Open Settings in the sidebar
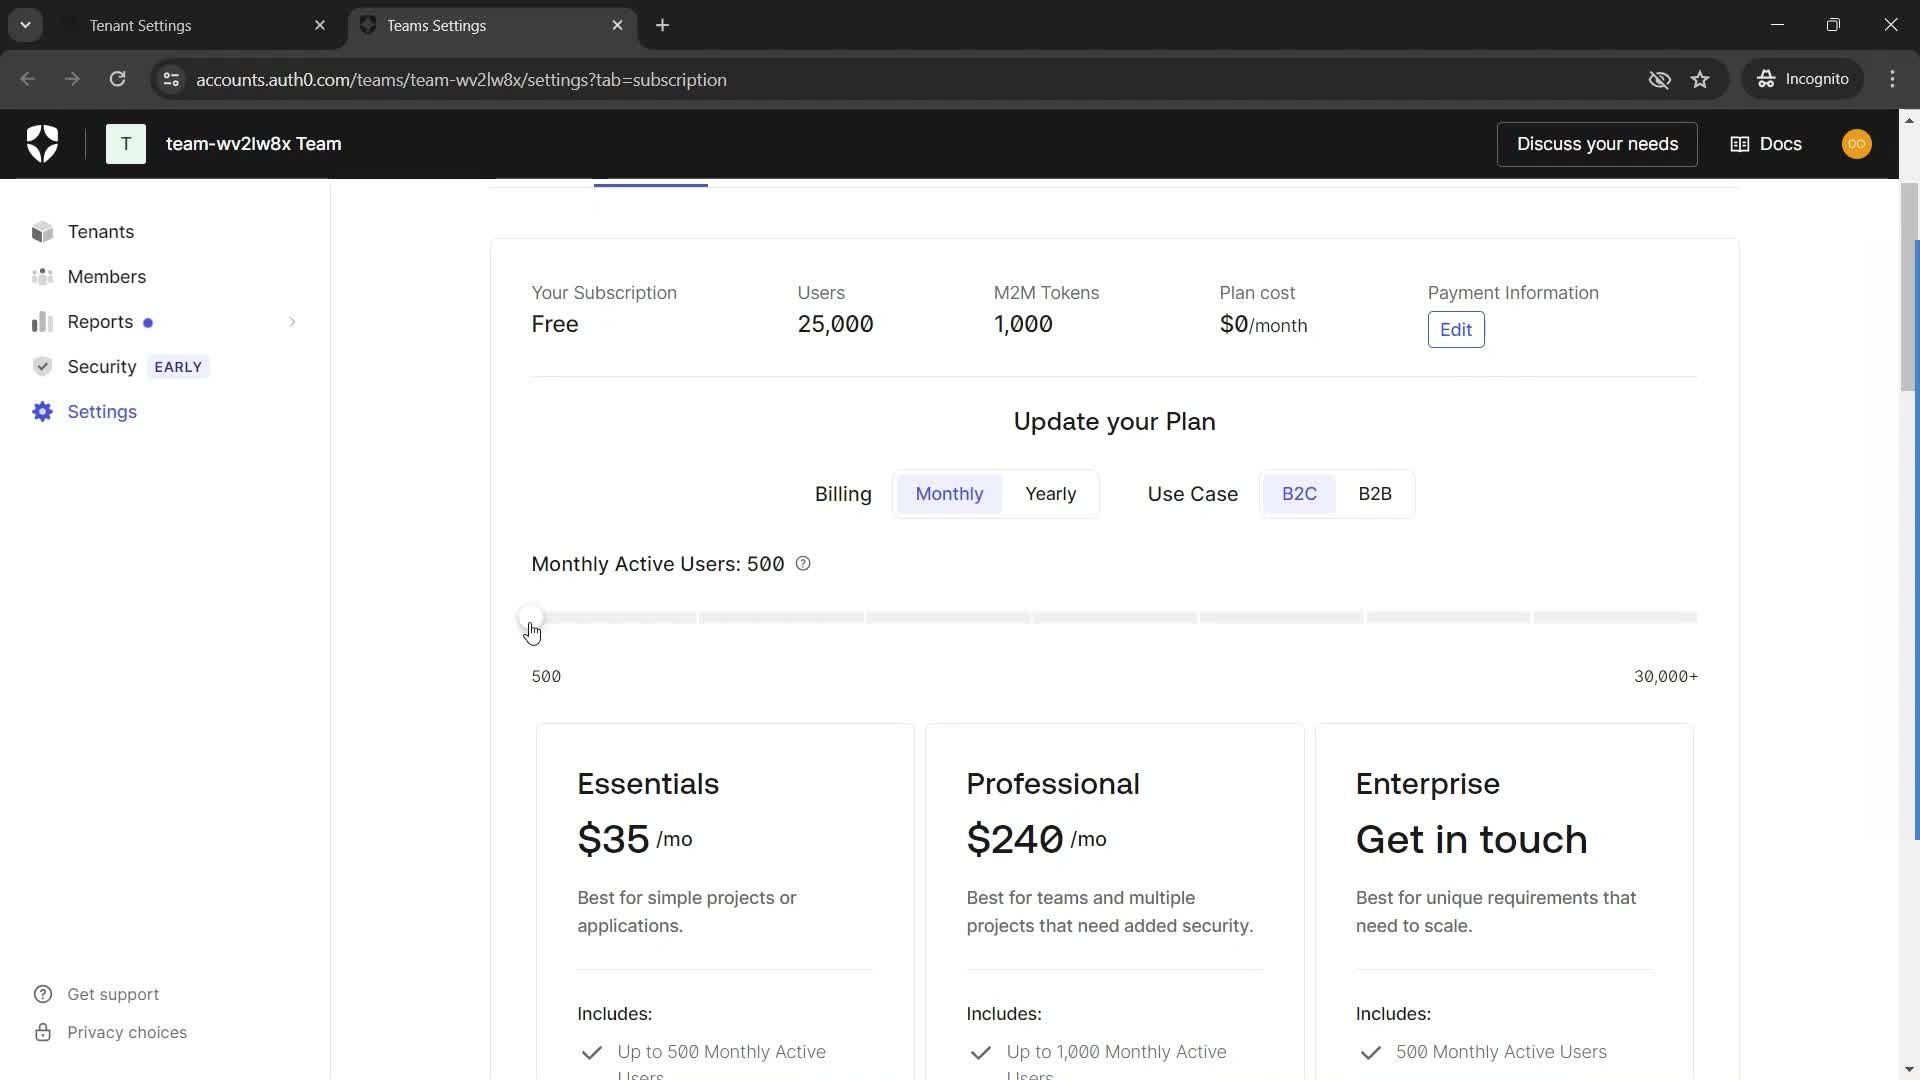 click(102, 412)
